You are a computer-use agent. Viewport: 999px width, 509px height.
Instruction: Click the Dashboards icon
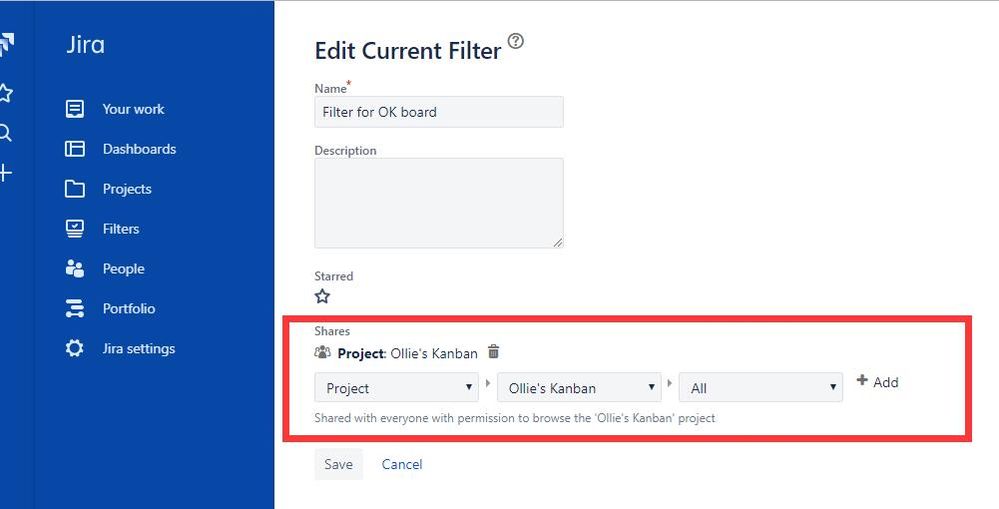[x=75, y=149]
